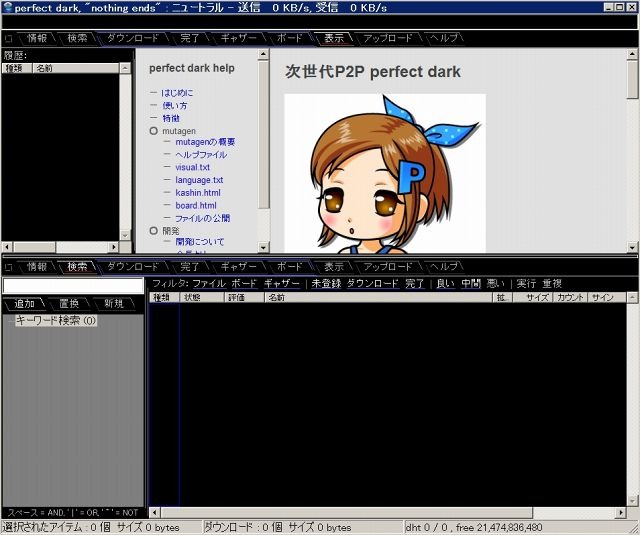Click the pane icon left of lower 情報 tab
Screen dimensions: 640x535
[x=9, y=267]
